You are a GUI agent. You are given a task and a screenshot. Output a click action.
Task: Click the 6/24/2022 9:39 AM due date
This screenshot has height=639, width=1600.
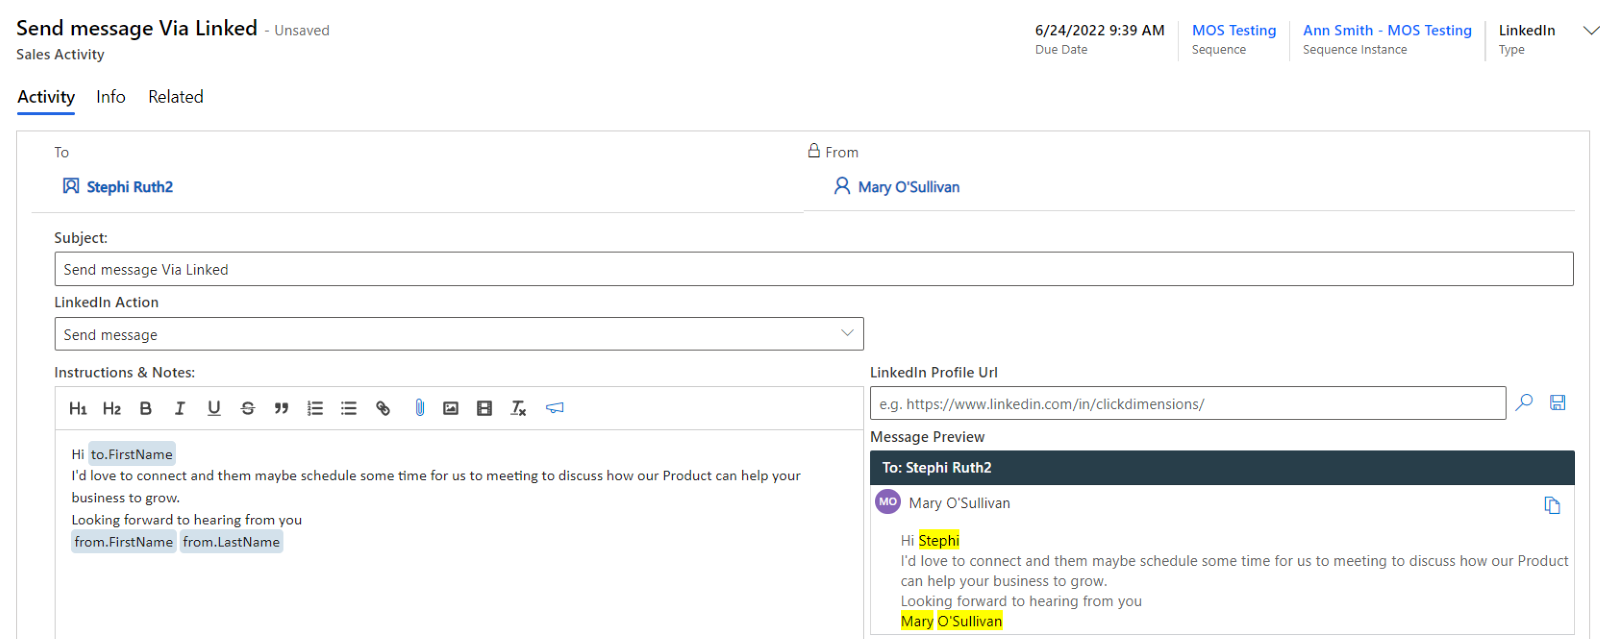coord(1100,30)
